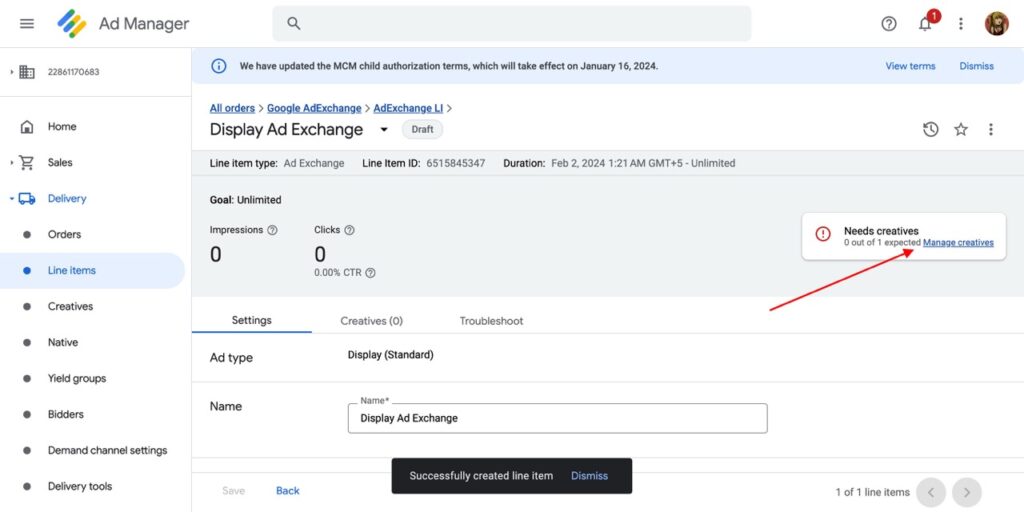Image resolution: width=1024 pixels, height=512 pixels.
Task: Switch to the Troubleshoot tab
Action: tap(491, 321)
